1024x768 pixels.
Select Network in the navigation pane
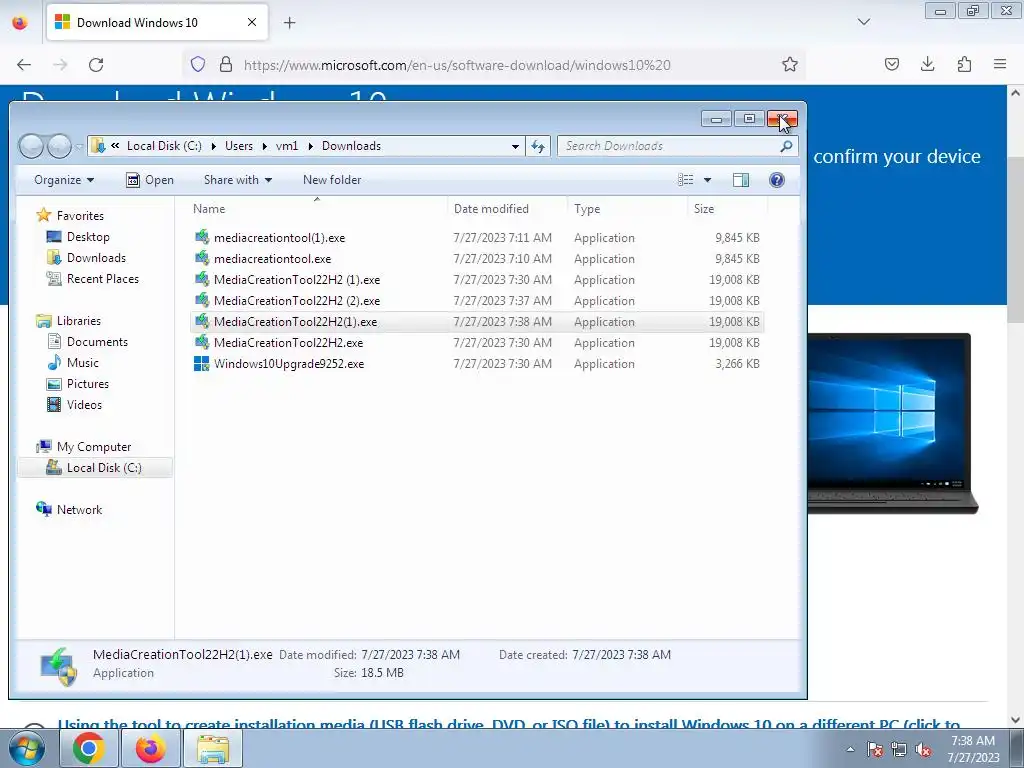pyautogui.click(x=79, y=509)
